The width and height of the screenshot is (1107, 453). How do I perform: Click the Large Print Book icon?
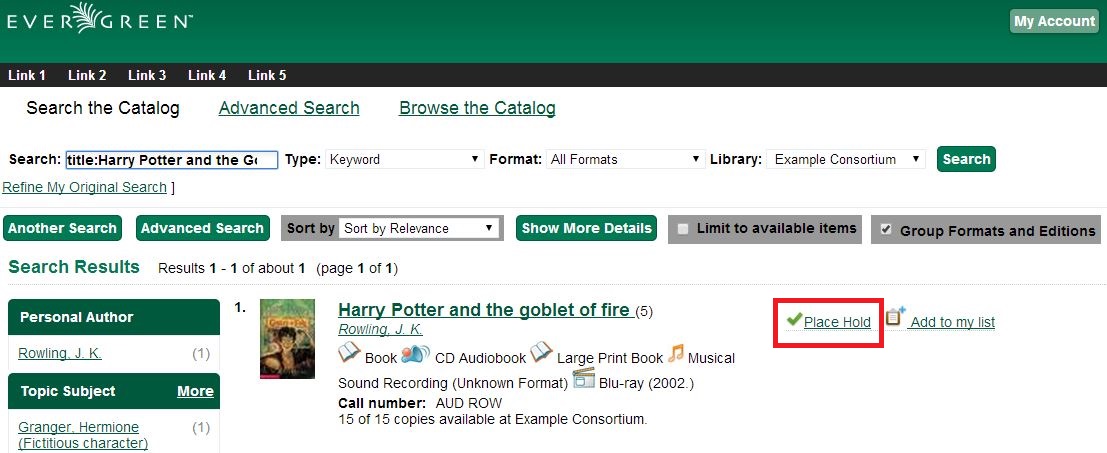pyautogui.click(x=541, y=352)
